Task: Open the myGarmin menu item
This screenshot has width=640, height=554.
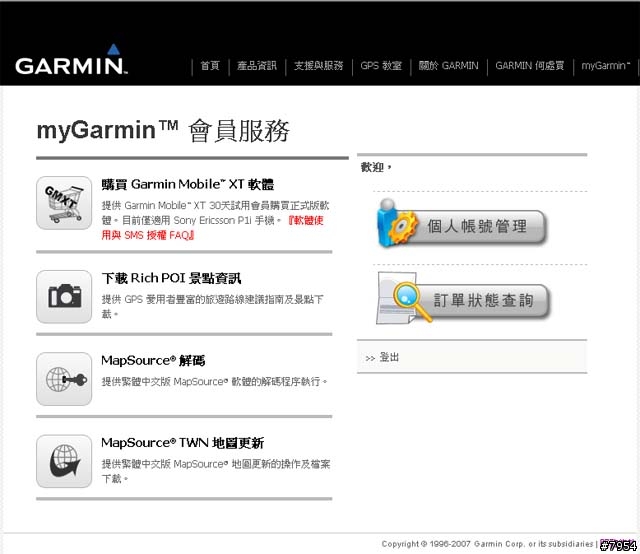Action: (606, 65)
